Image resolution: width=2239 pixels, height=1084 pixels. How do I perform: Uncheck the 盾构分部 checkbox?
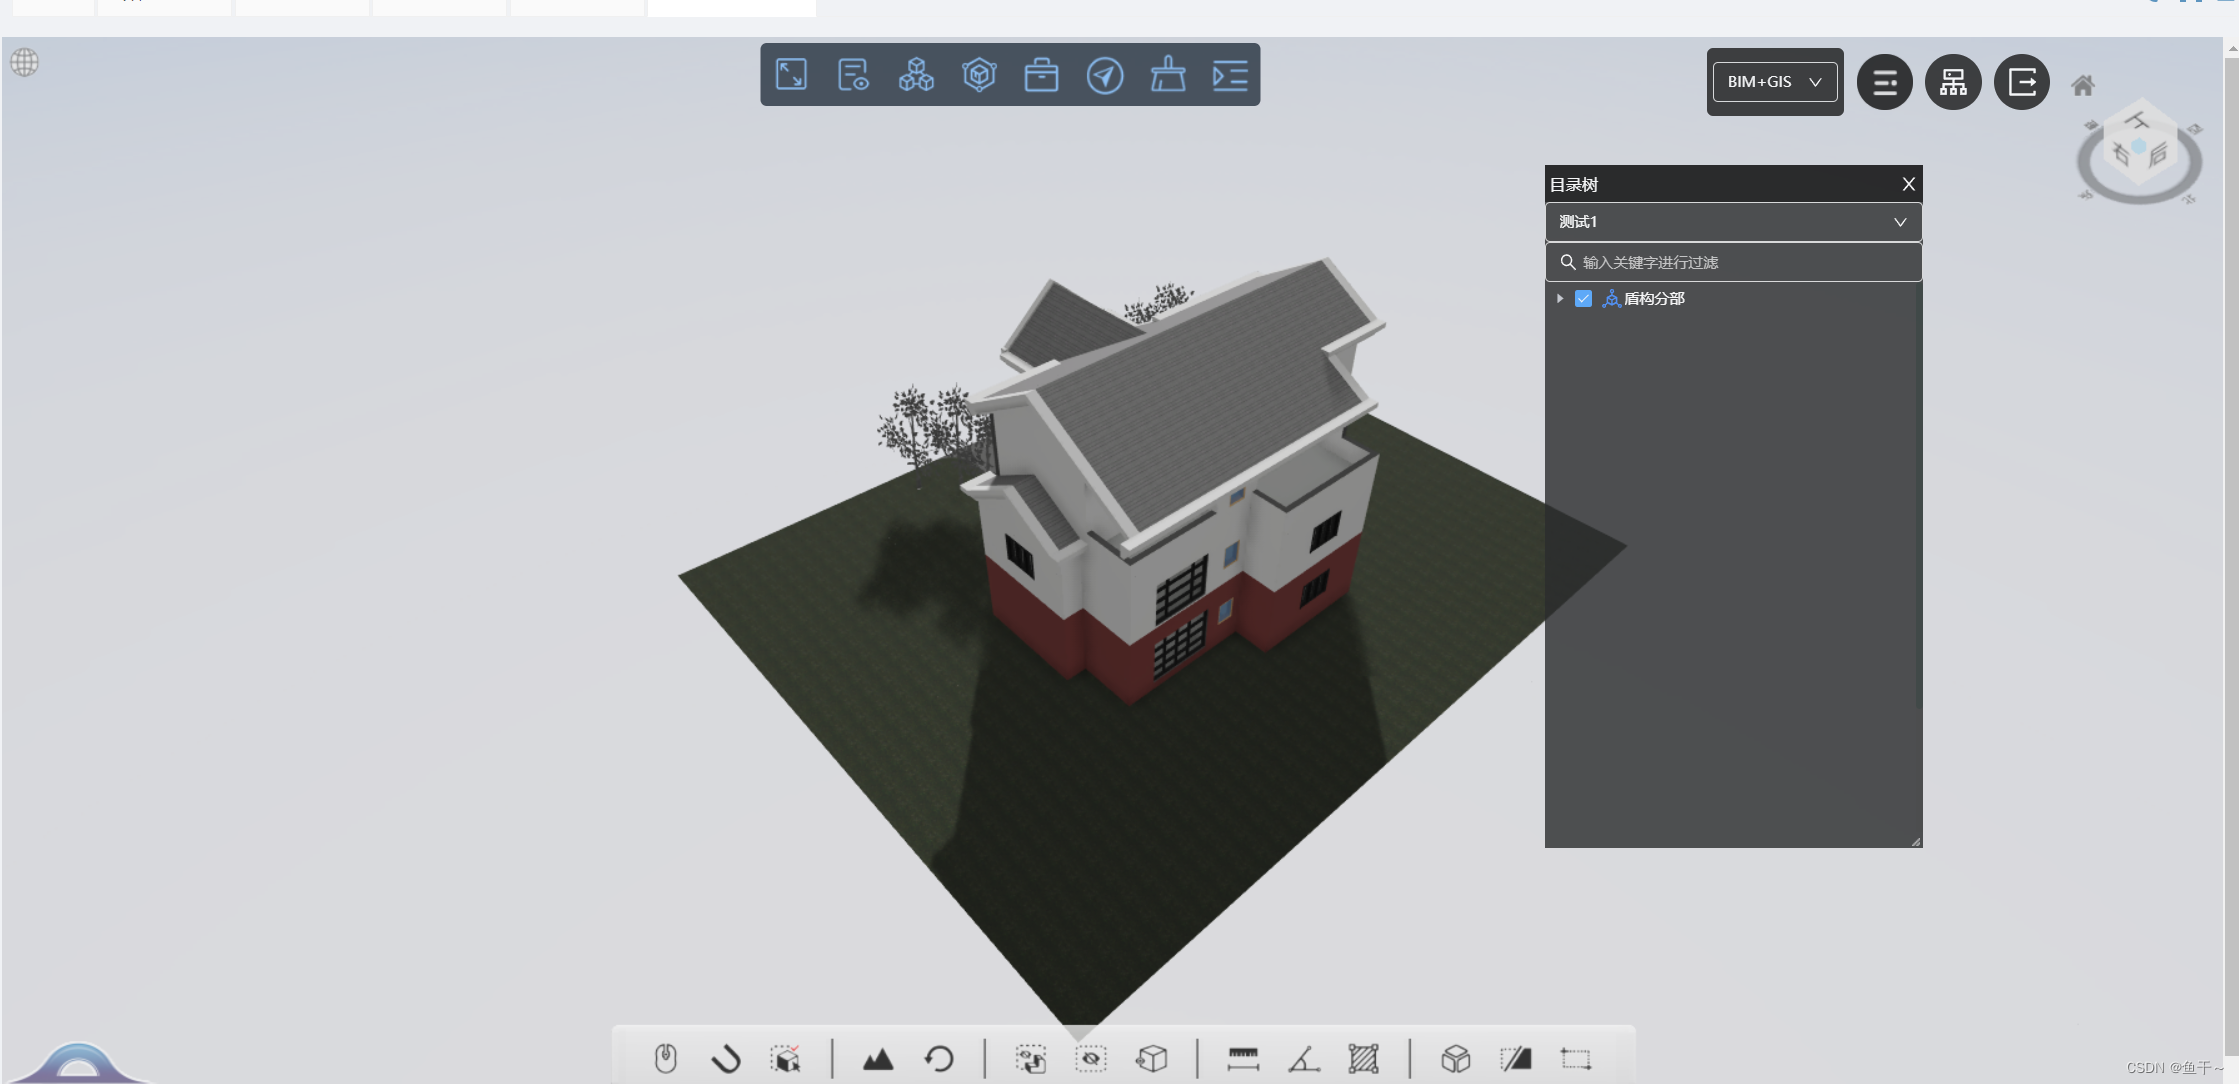pyautogui.click(x=1583, y=299)
